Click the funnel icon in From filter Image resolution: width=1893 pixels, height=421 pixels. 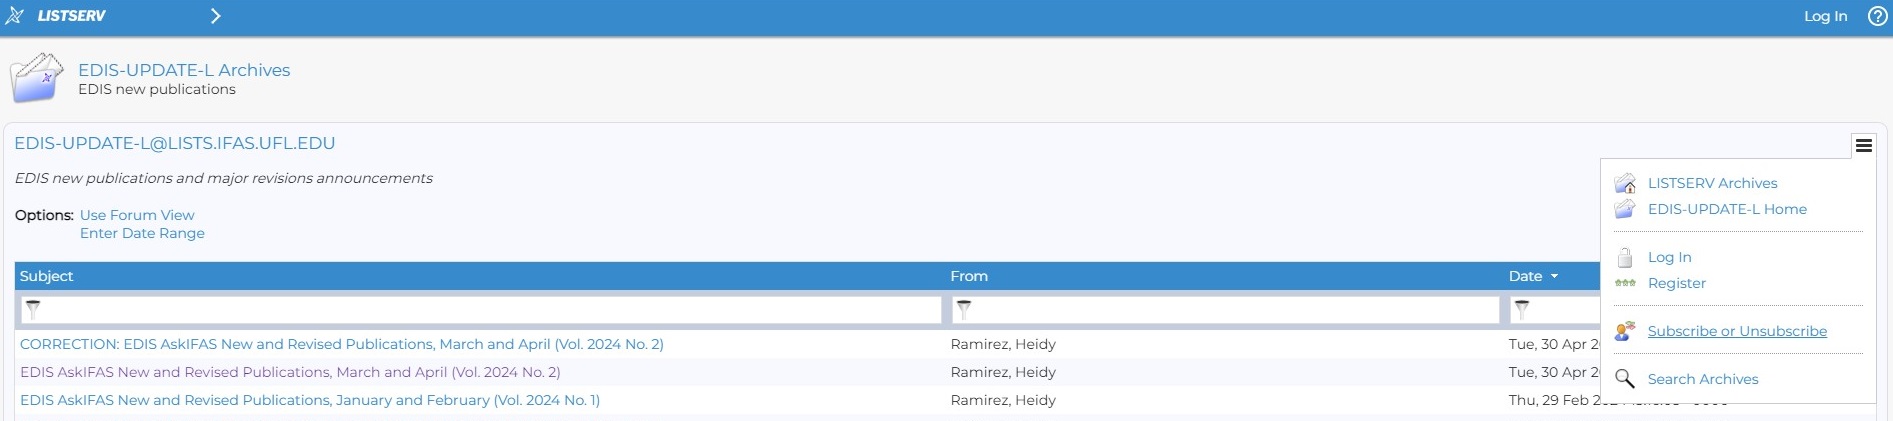click(964, 310)
